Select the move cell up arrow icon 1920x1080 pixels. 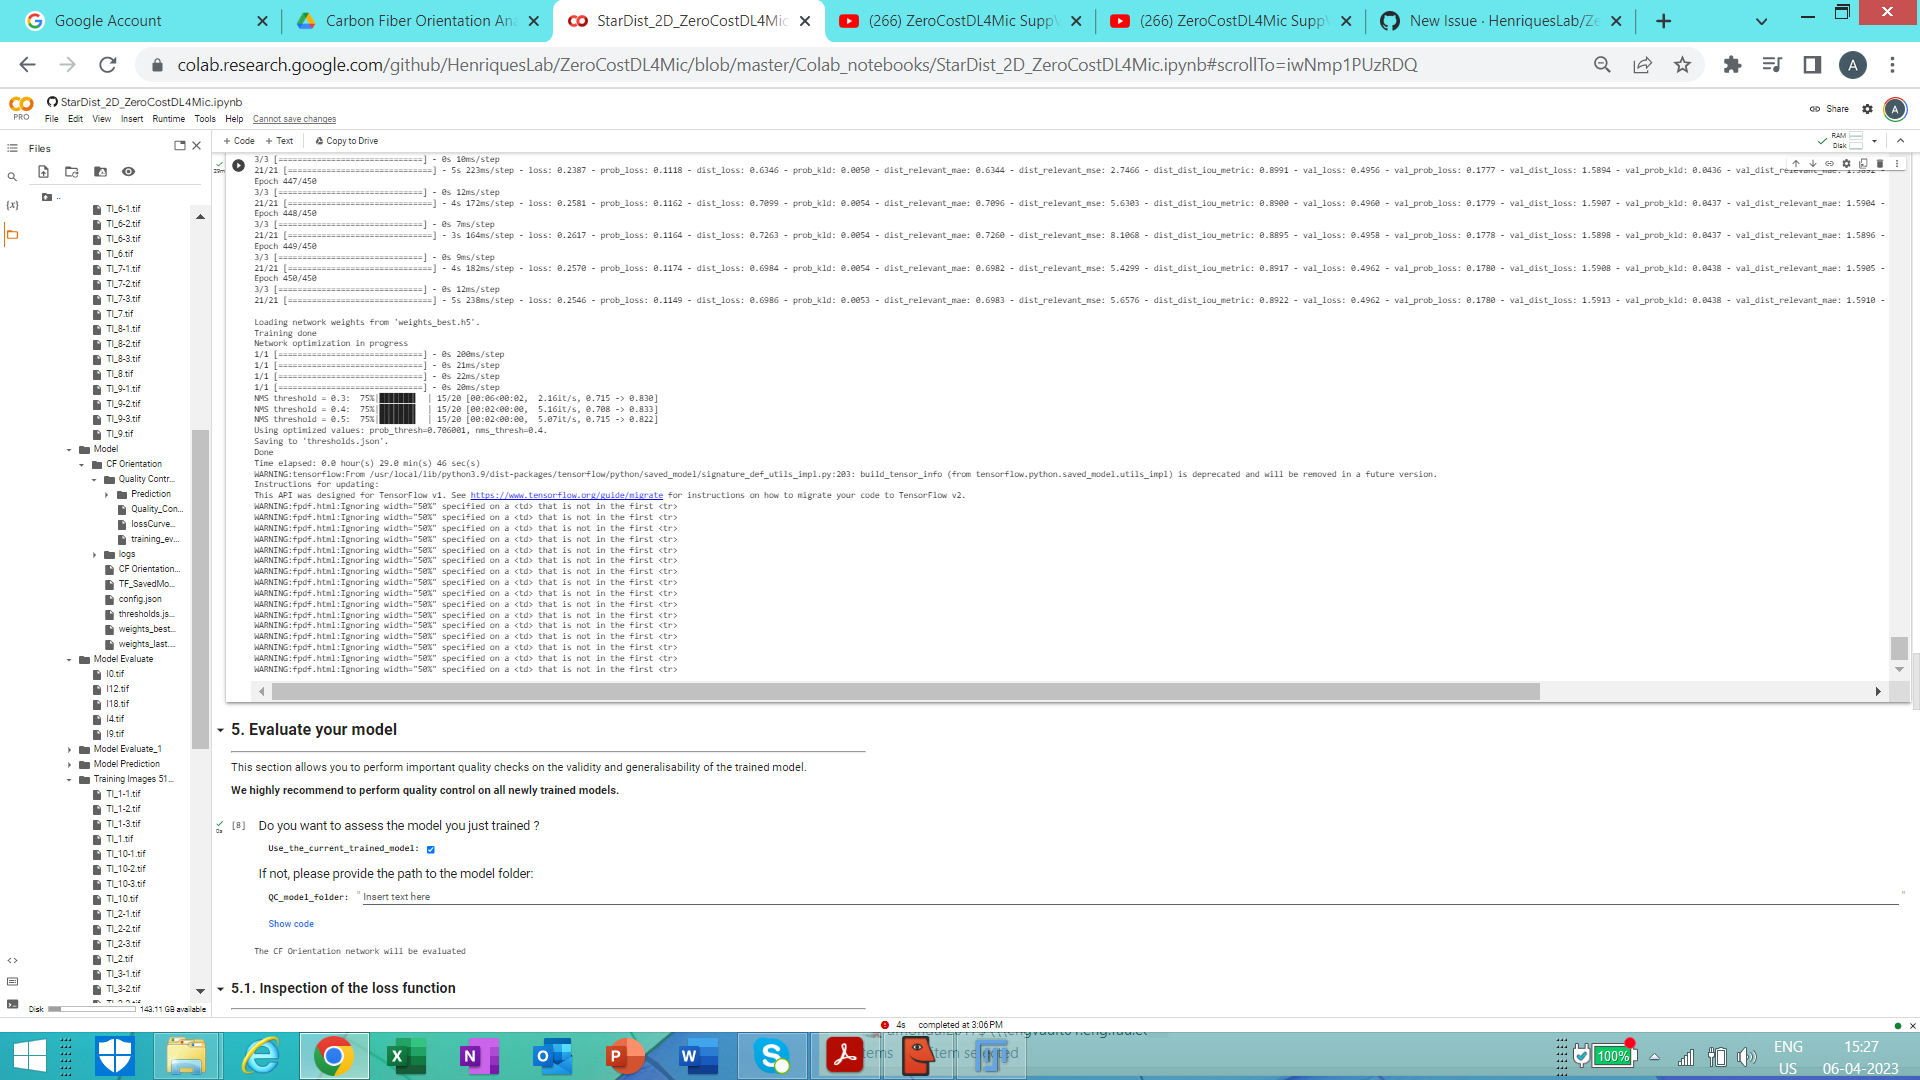tap(1798, 163)
